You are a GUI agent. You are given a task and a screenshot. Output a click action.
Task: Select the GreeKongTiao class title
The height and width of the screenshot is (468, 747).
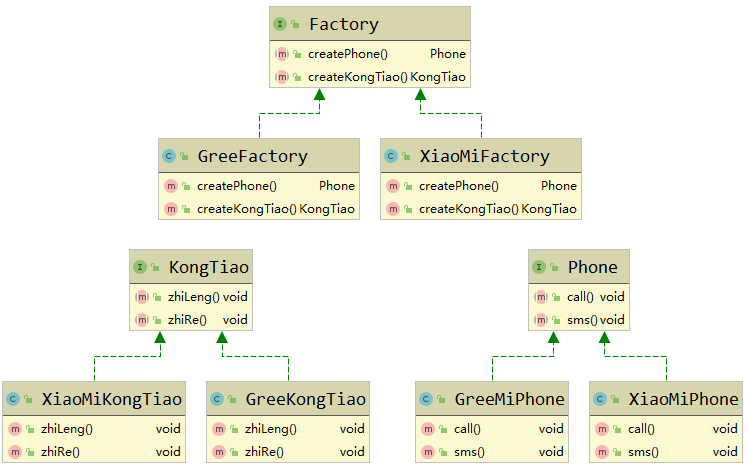tap(306, 399)
